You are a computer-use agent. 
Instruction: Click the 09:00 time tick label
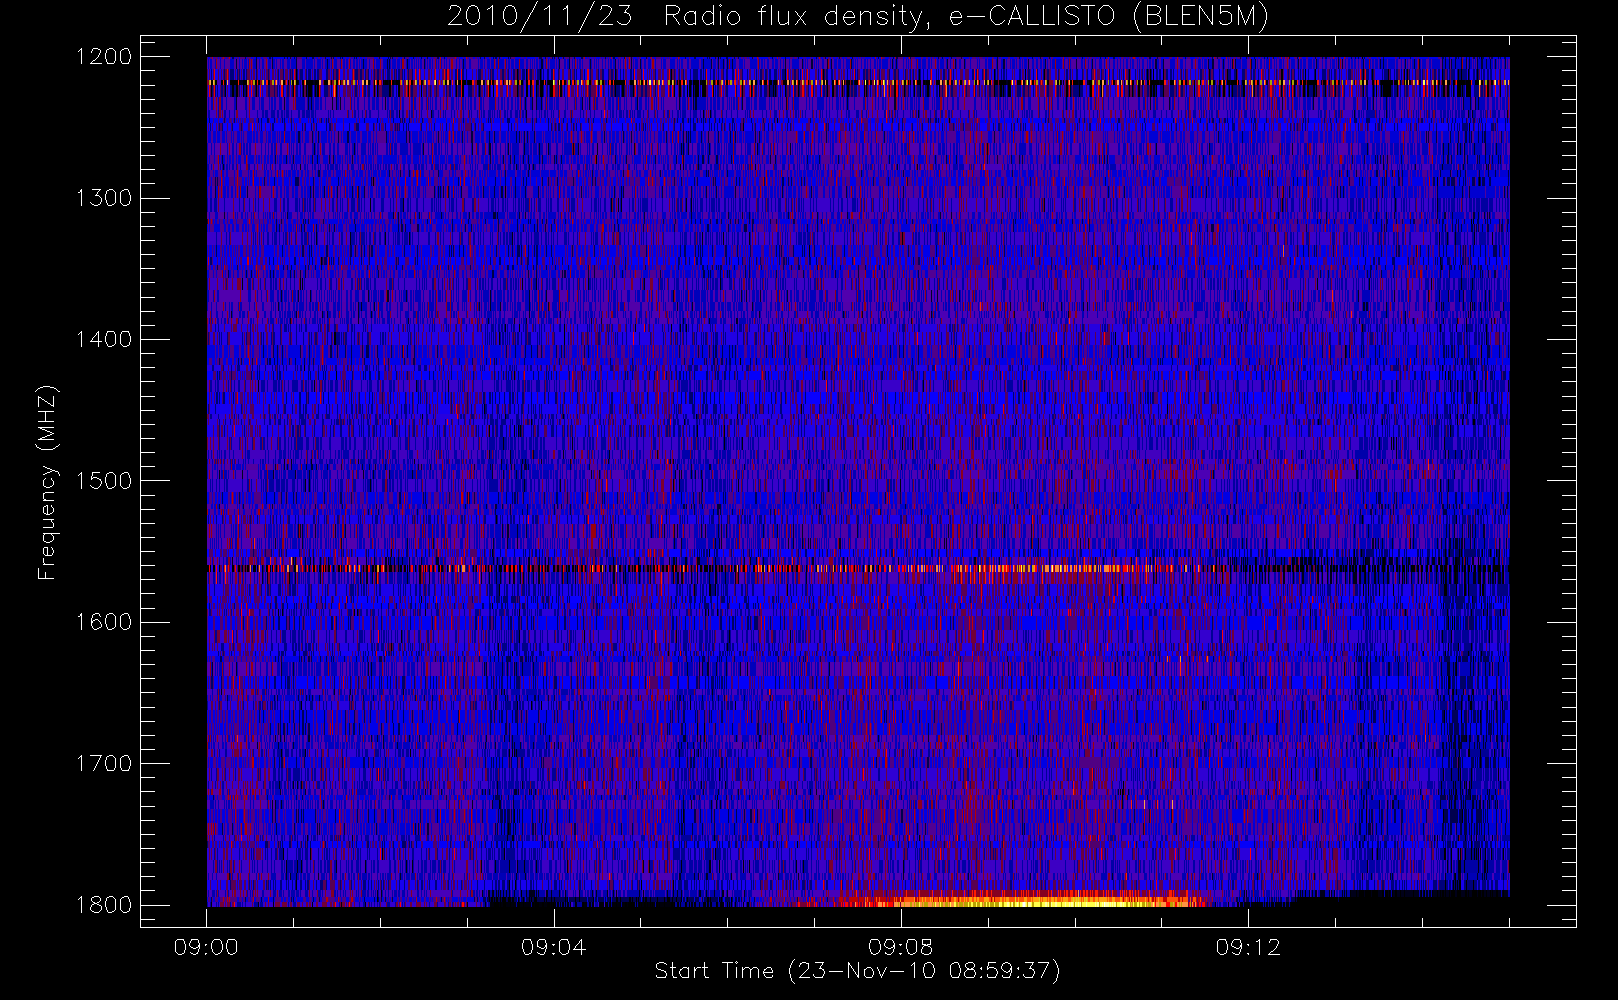(x=206, y=947)
